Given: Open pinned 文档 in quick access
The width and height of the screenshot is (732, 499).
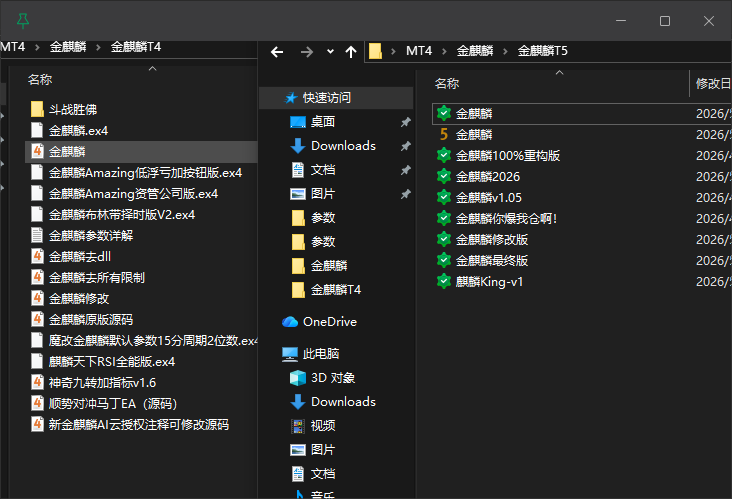Looking at the screenshot, I should 323,170.
